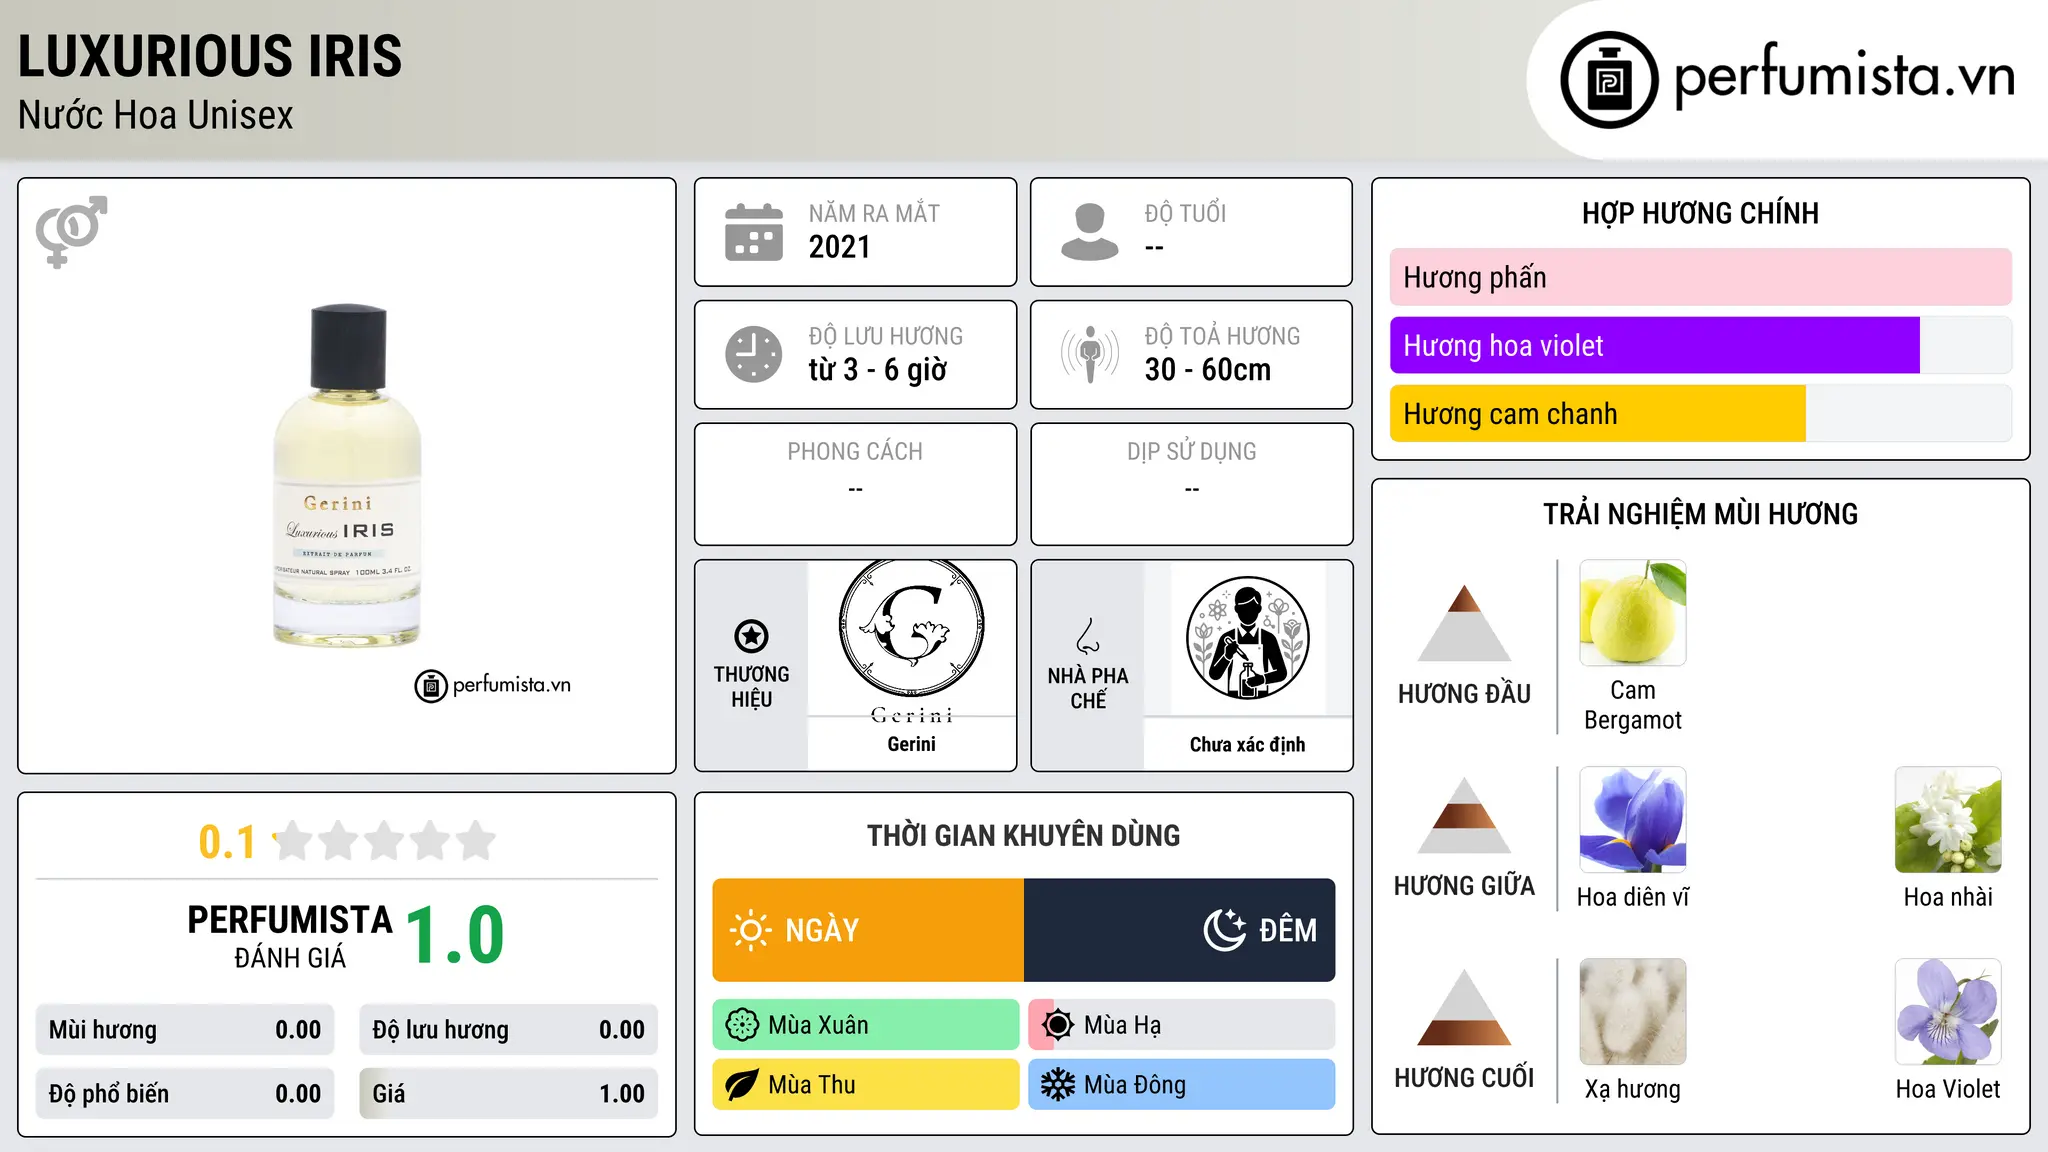The width and height of the screenshot is (2048, 1152).
Task: Click the từ 3 - 6 giờ longevity value
Action: pos(877,370)
